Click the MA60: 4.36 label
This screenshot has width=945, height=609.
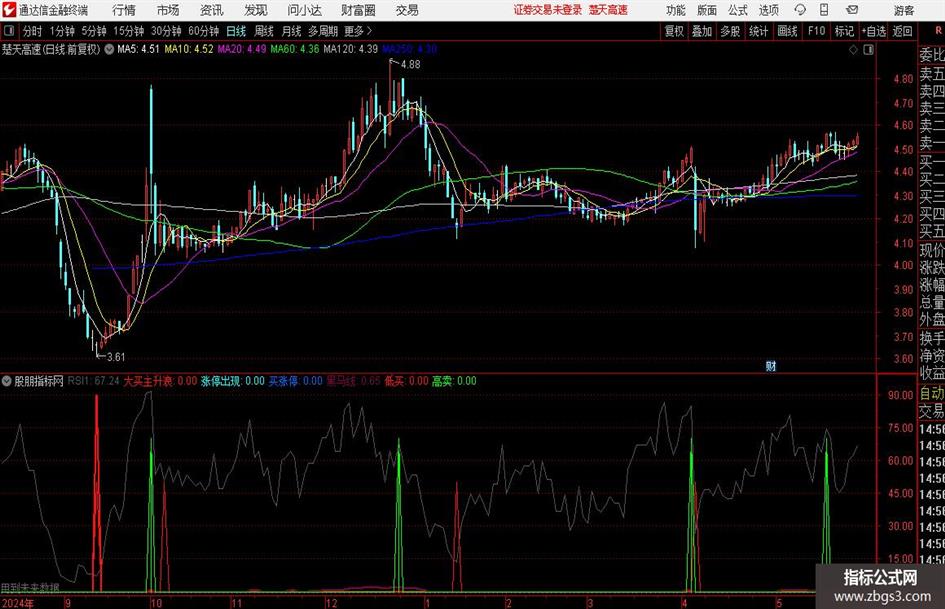295,49
